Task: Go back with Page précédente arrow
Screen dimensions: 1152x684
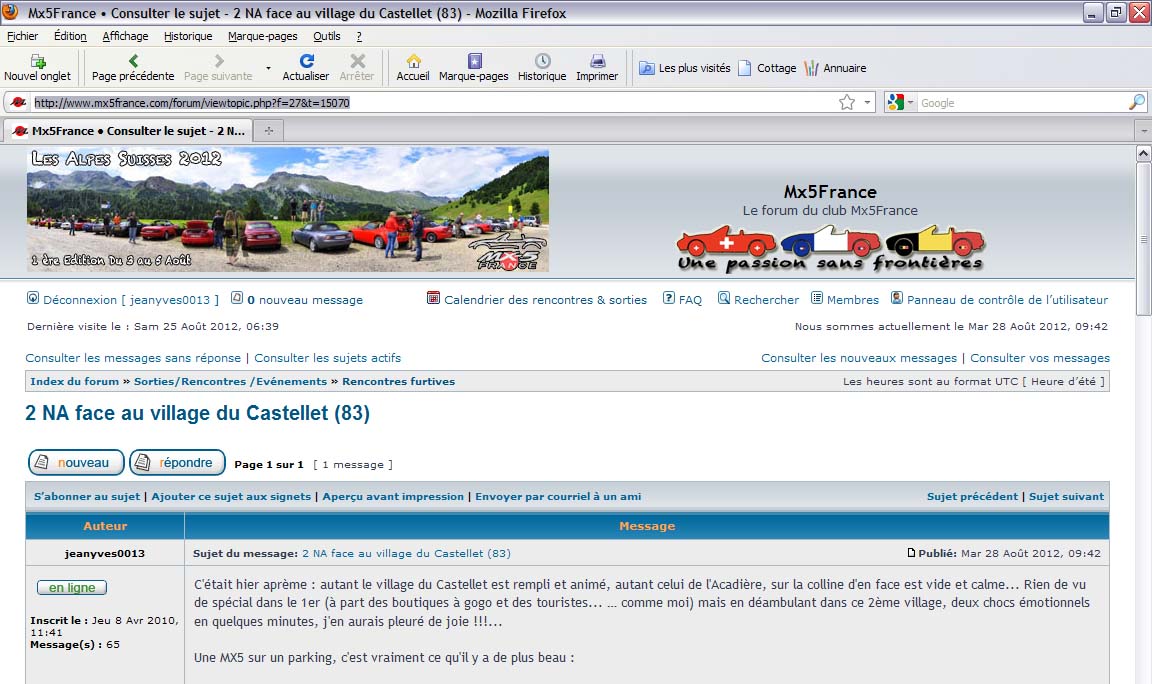Action: [x=133, y=61]
